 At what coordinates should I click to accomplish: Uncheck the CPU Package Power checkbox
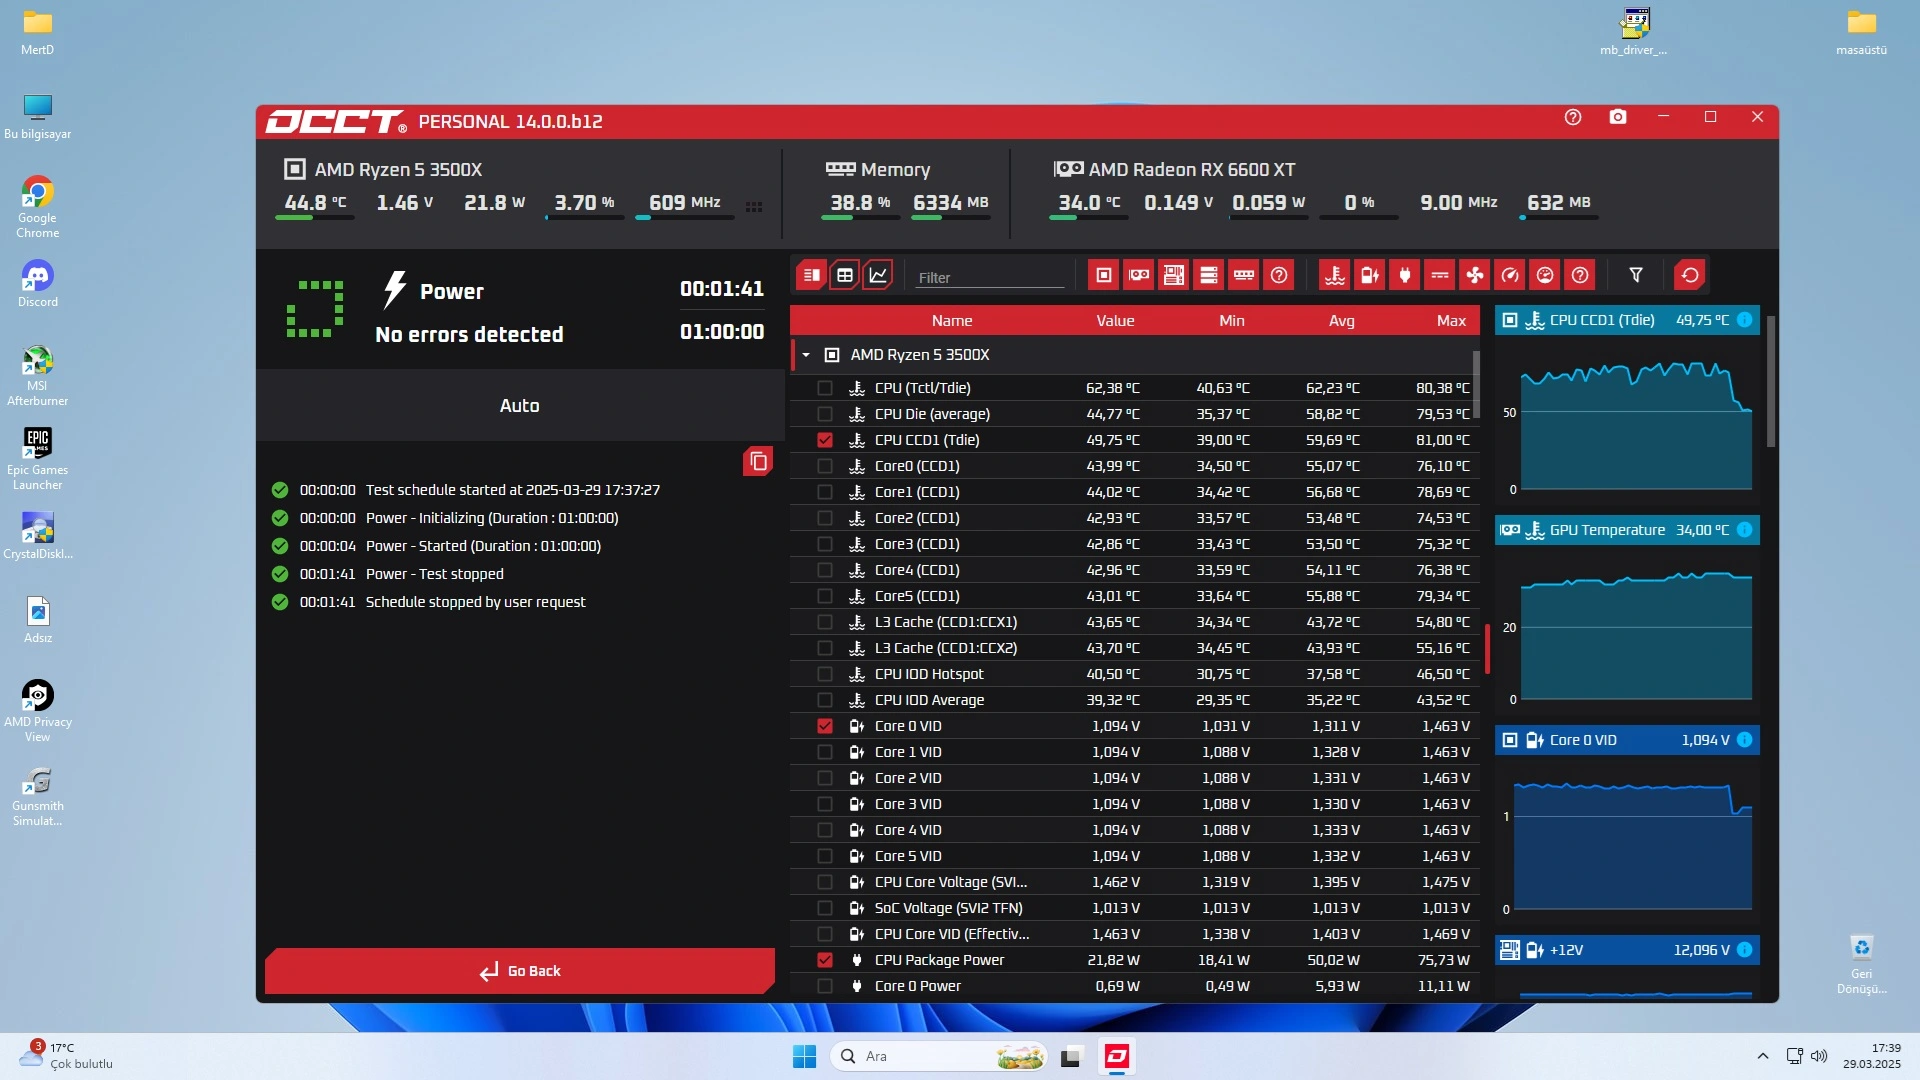pos(825,960)
